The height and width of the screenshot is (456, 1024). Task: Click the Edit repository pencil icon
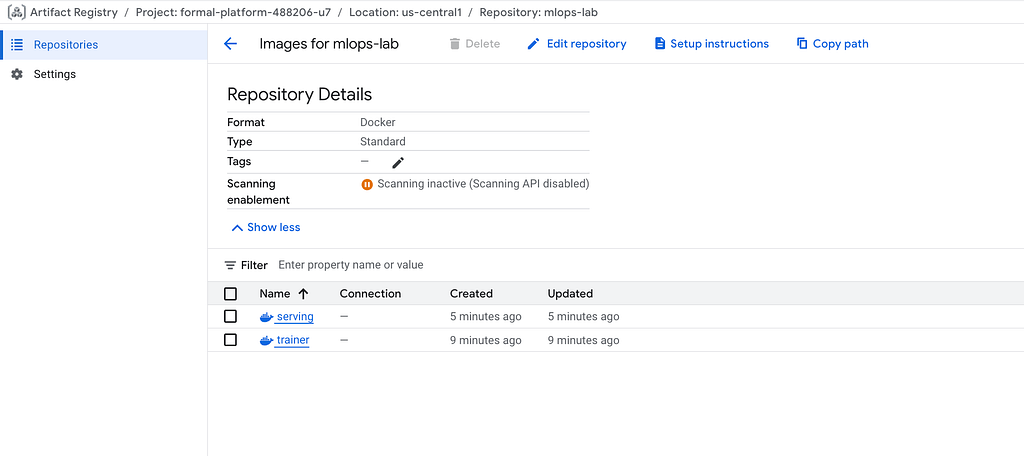coord(534,44)
